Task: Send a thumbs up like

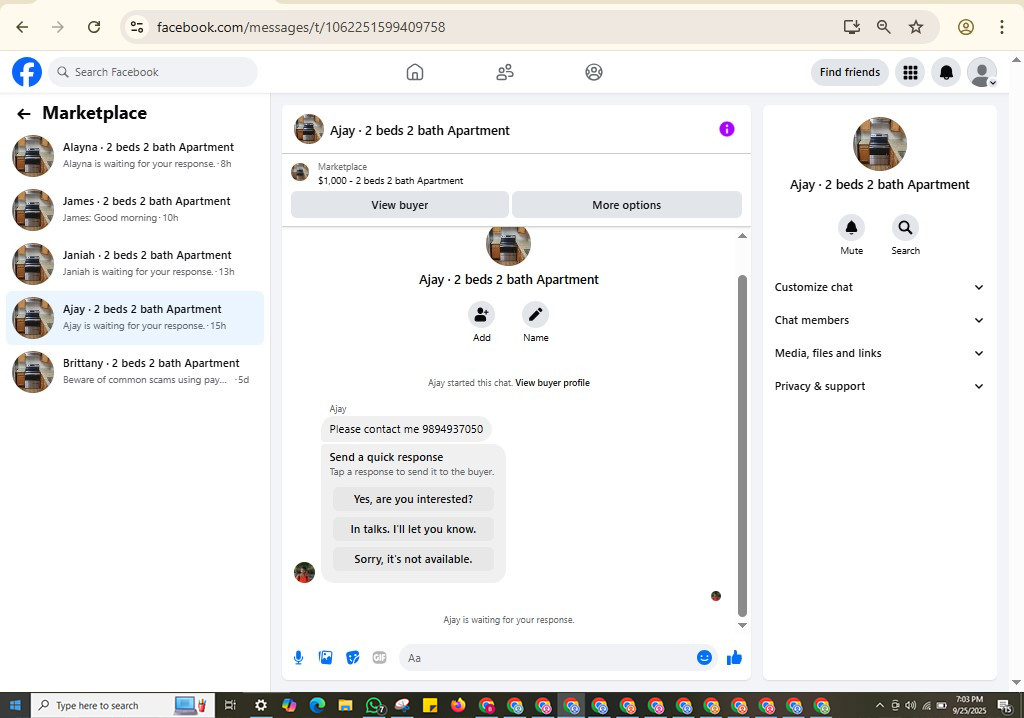Action: click(734, 658)
